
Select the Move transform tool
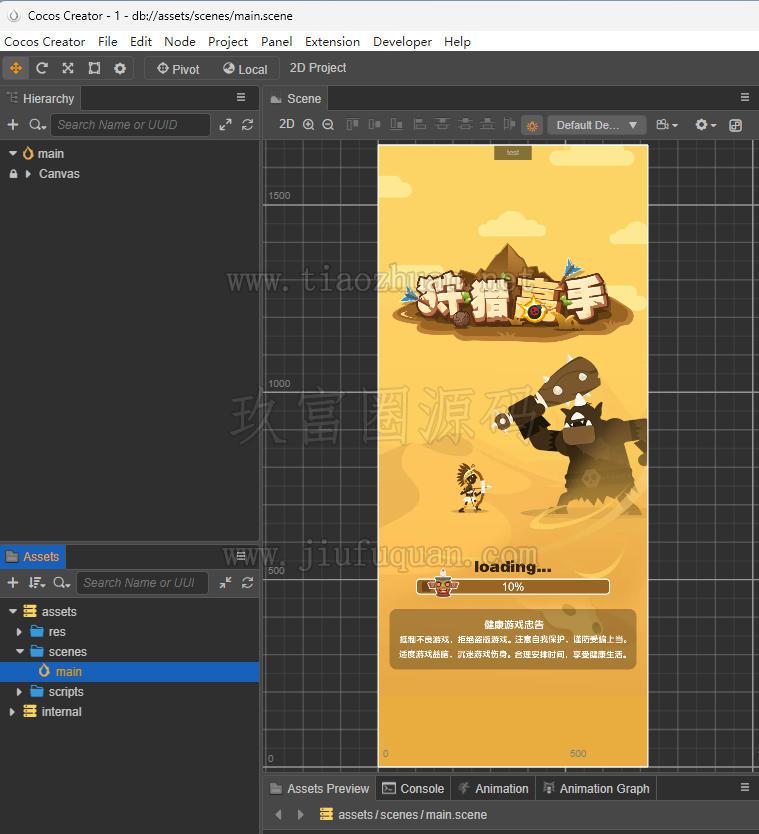tap(15, 68)
